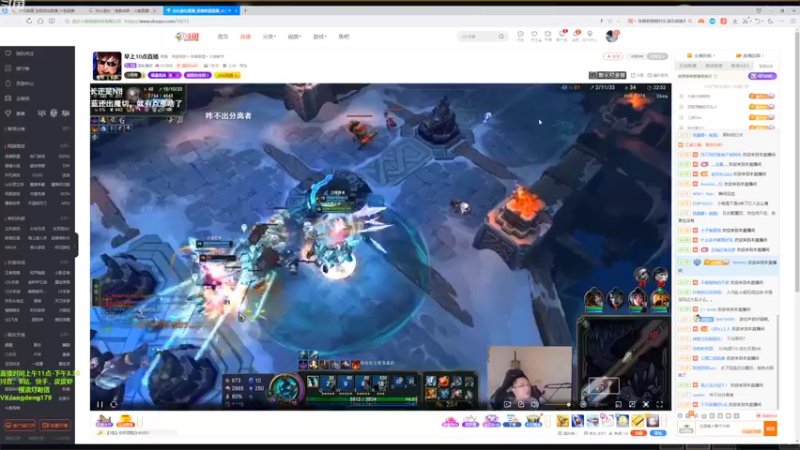Go to browser home page icon

tap(40, 21)
